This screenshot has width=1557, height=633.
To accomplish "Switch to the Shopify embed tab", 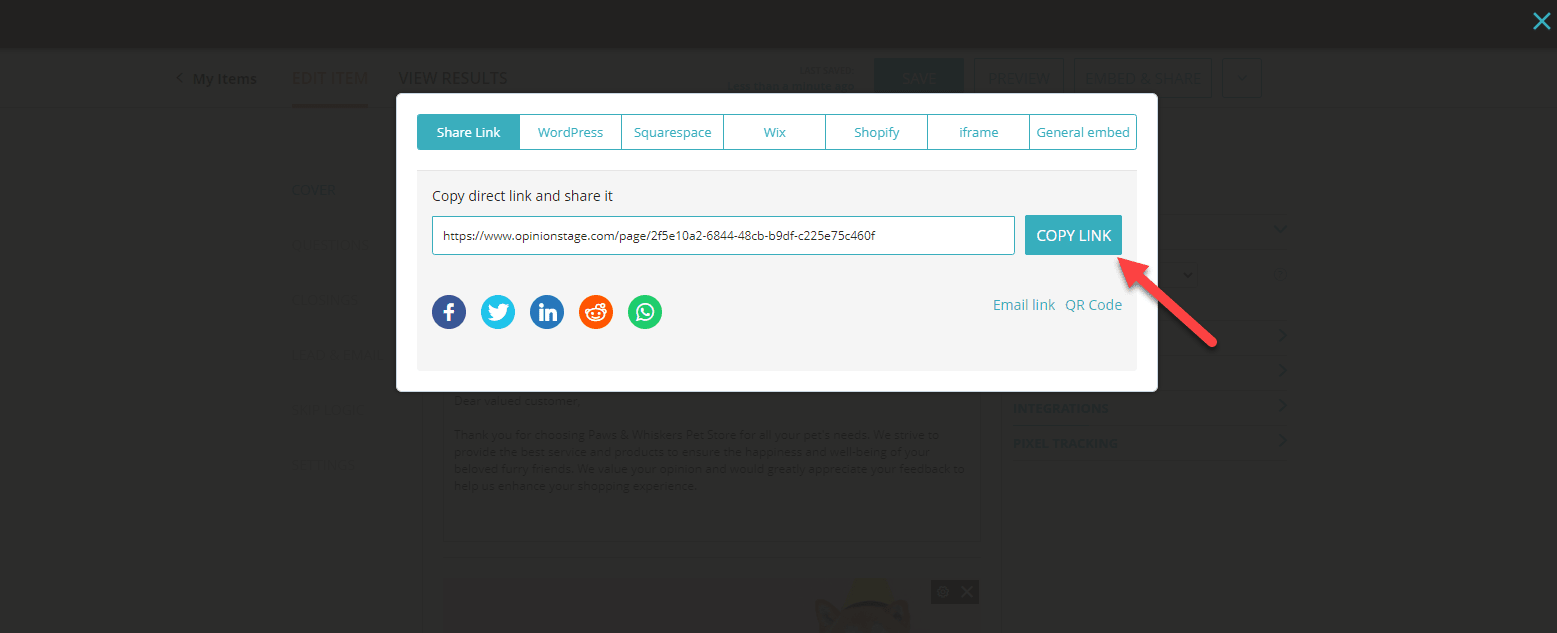I will [876, 131].
